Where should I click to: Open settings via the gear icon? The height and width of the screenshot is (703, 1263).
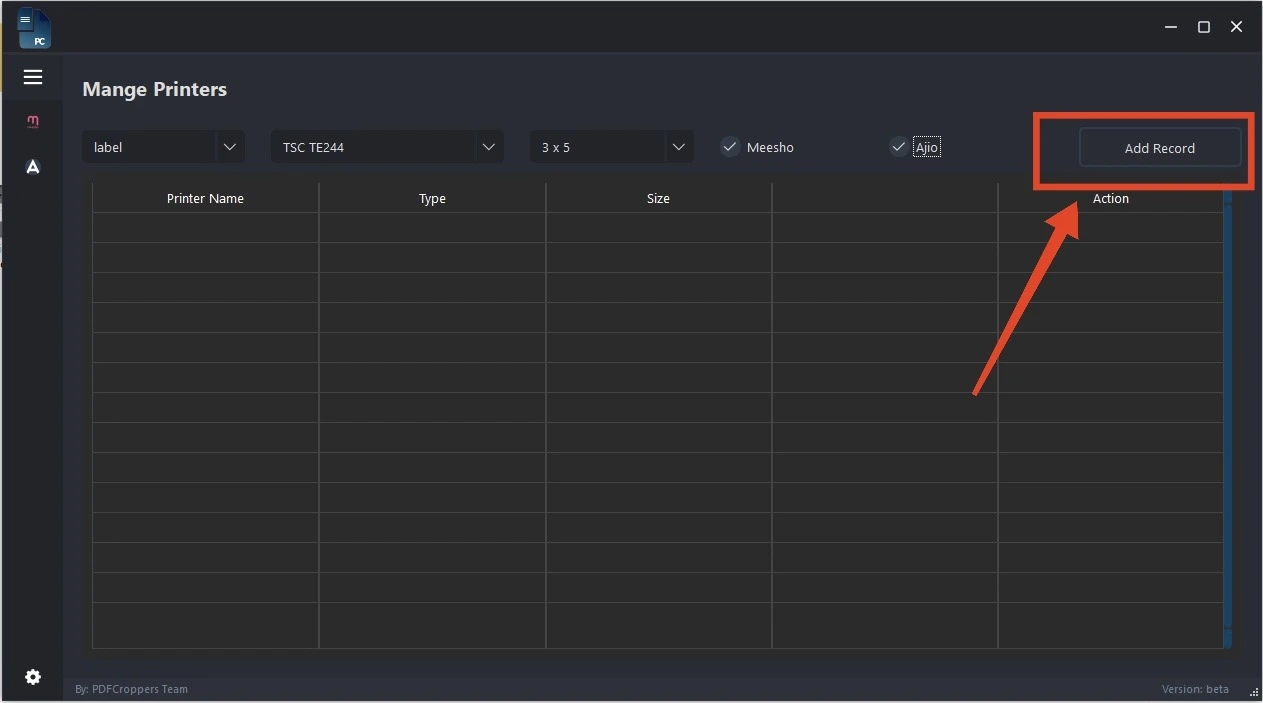click(33, 677)
